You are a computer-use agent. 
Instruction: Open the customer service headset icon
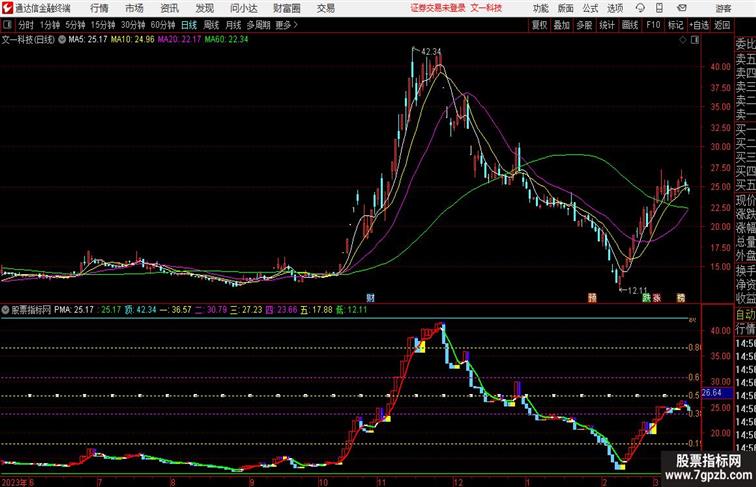pos(640,8)
